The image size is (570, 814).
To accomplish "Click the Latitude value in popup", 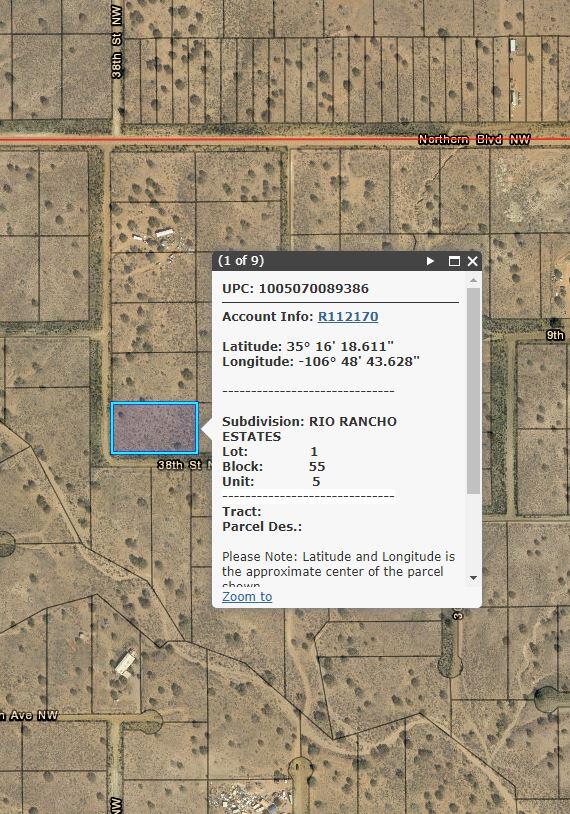I will tap(340, 346).
